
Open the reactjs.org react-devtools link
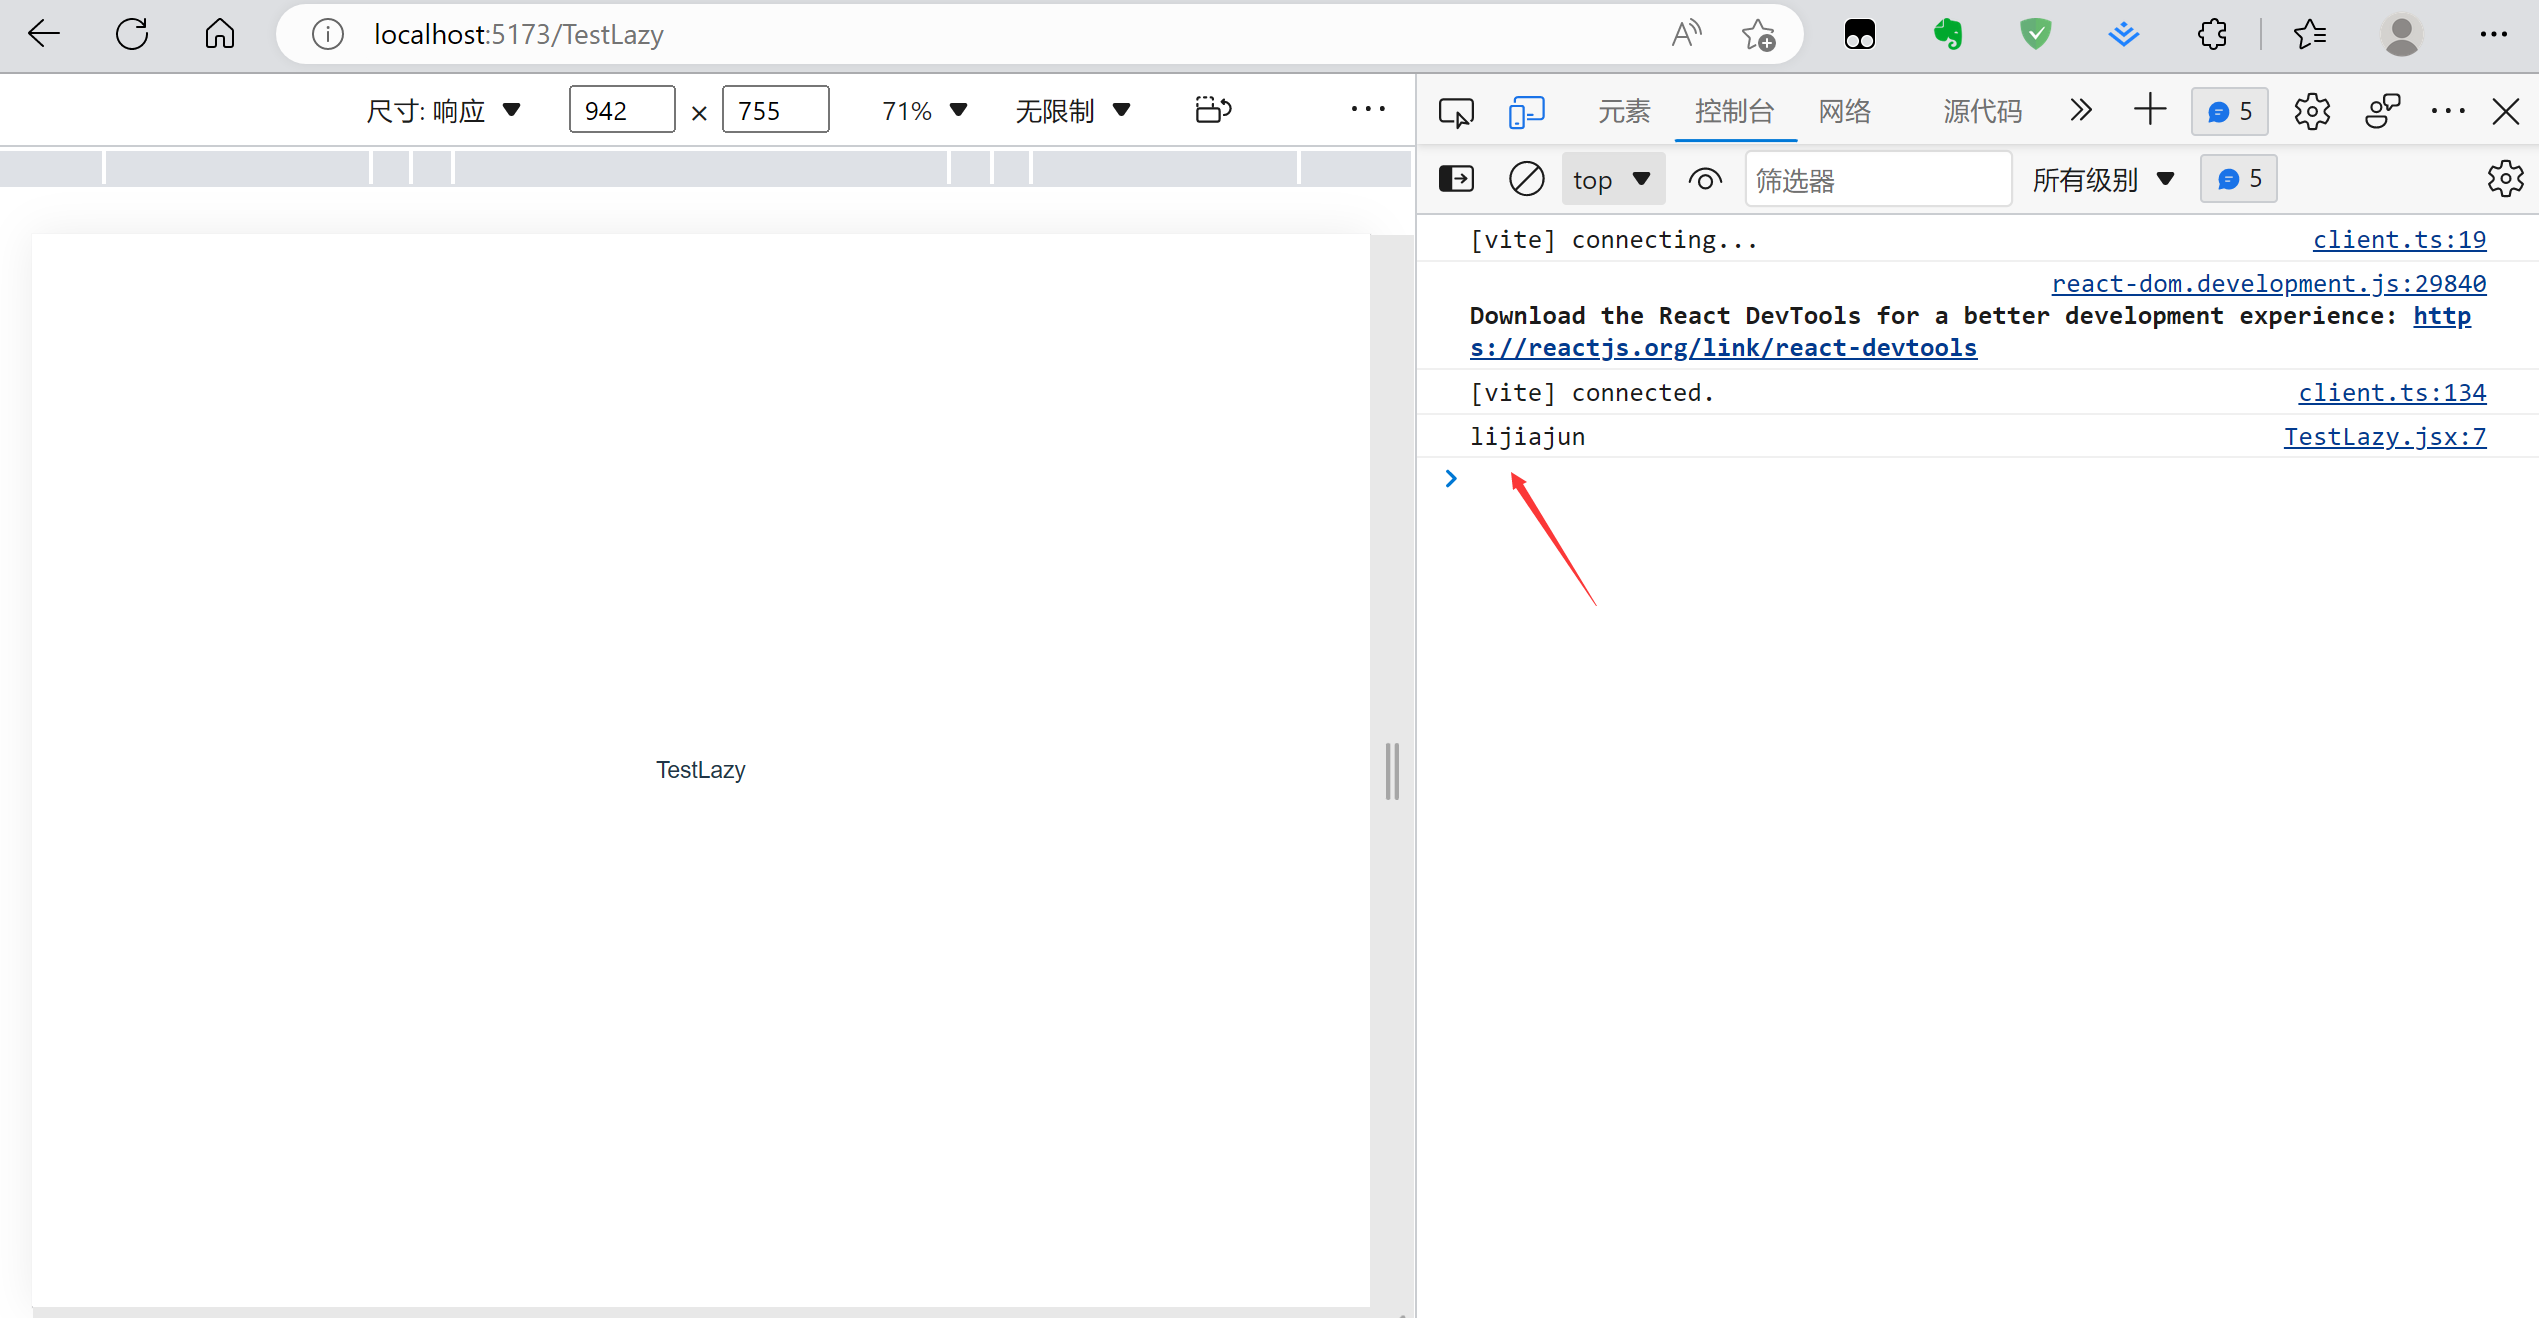(1723, 348)
